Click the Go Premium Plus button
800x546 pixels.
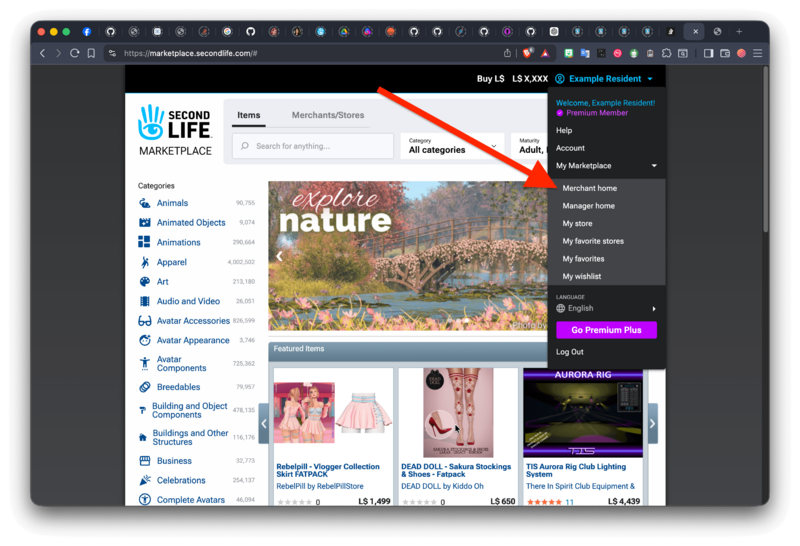606,330
